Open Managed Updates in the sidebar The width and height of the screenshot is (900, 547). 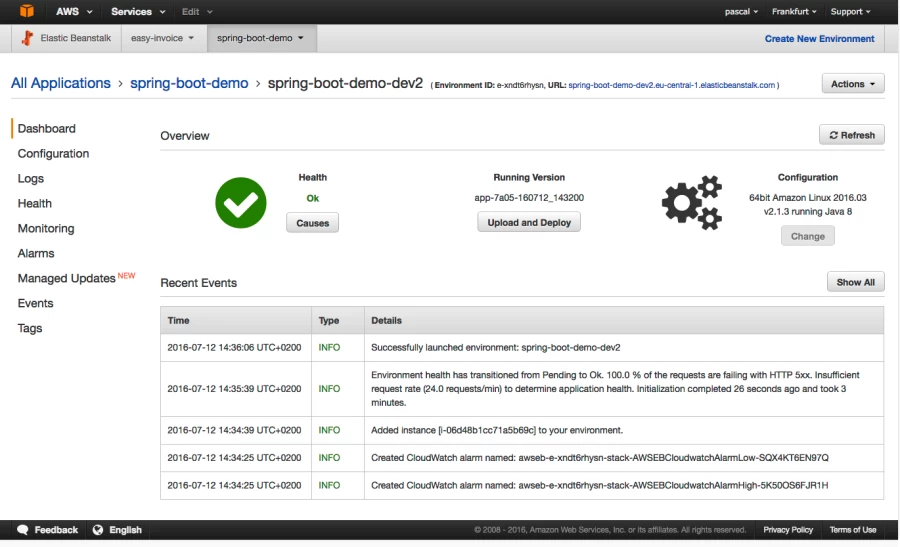click(67, 278)
